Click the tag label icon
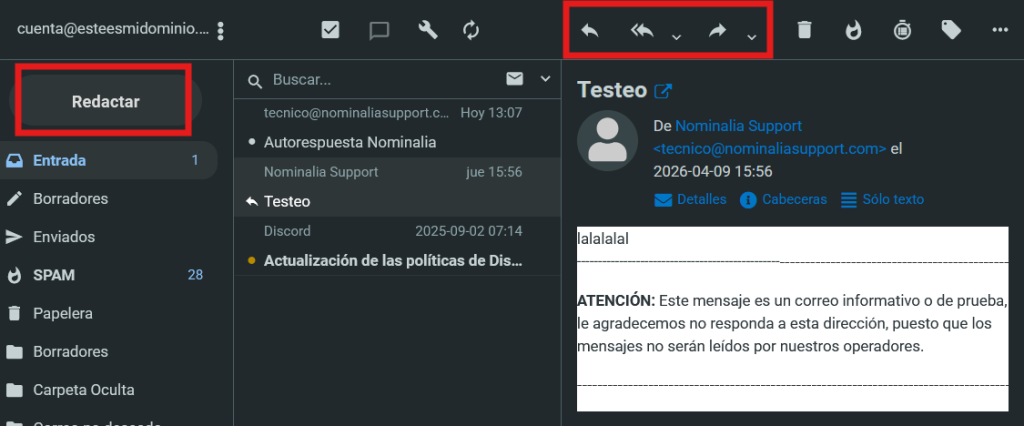Screen dimensions: 1024x426 tap(951, 30)
